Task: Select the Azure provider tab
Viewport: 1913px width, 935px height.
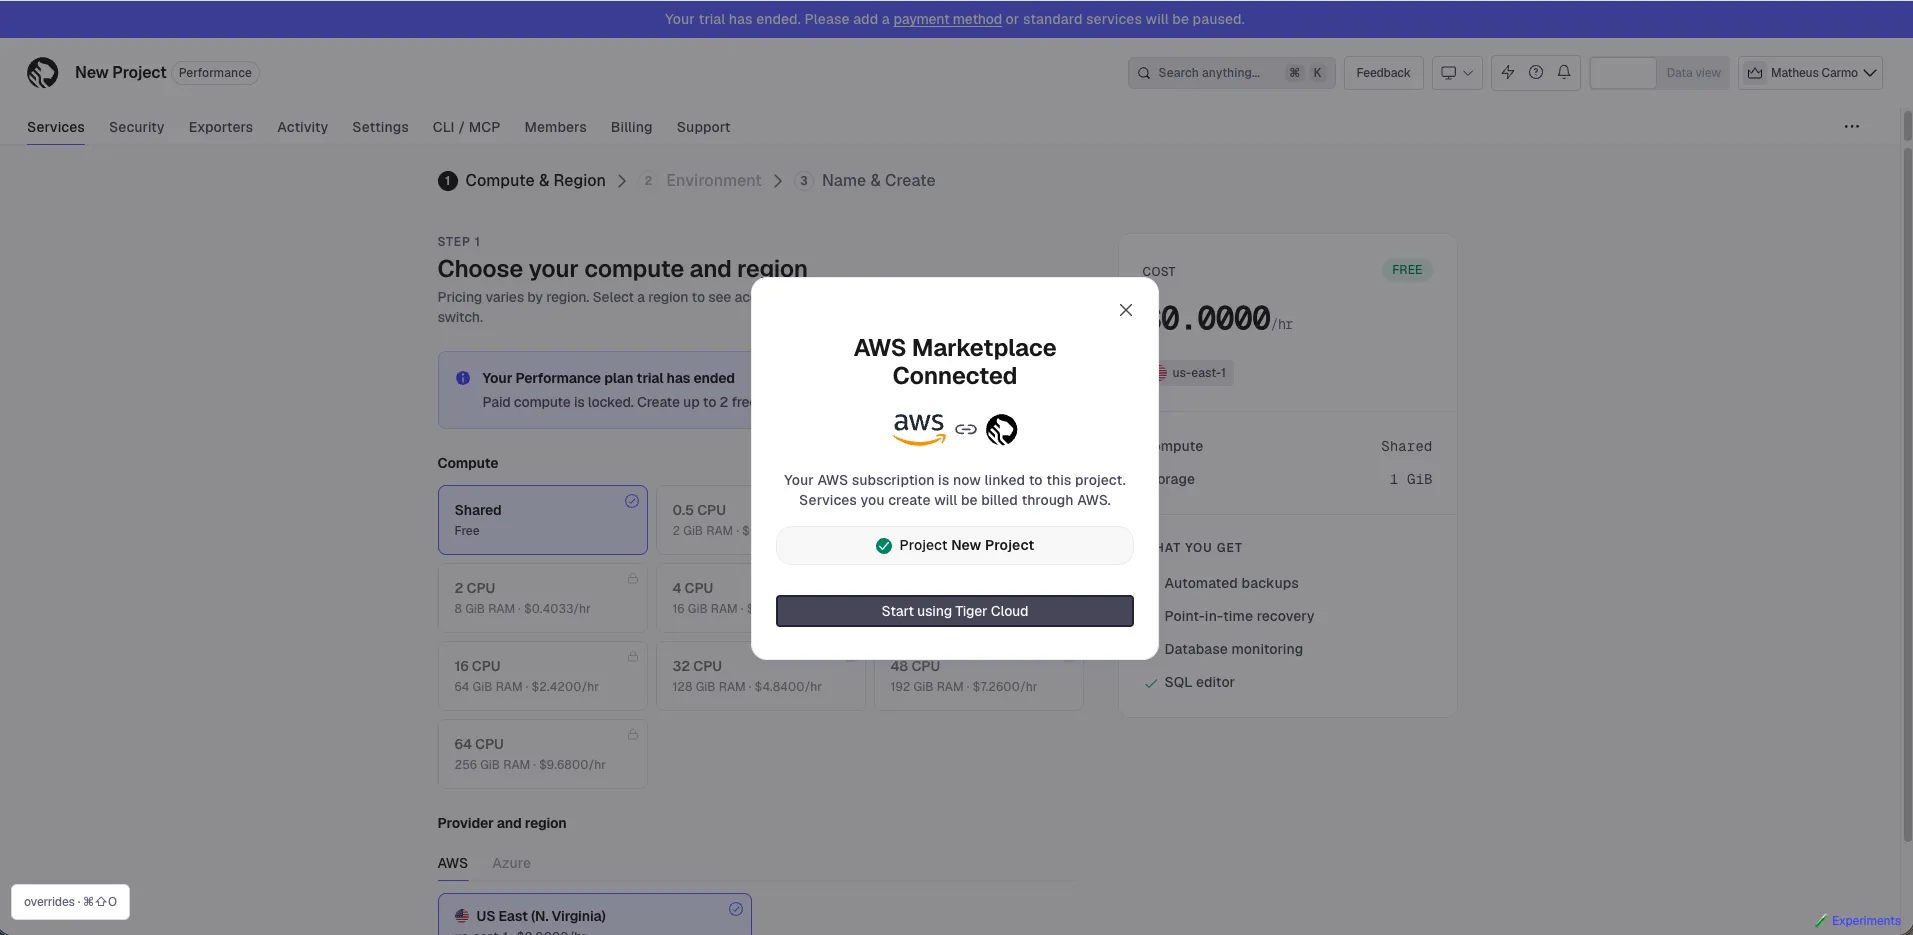Action: [x=511, y=863]
